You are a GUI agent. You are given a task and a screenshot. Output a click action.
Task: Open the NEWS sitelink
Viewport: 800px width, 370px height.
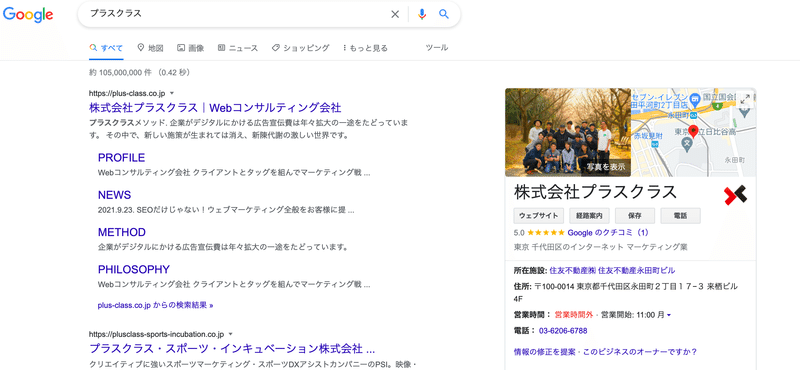tap(114, 195)
